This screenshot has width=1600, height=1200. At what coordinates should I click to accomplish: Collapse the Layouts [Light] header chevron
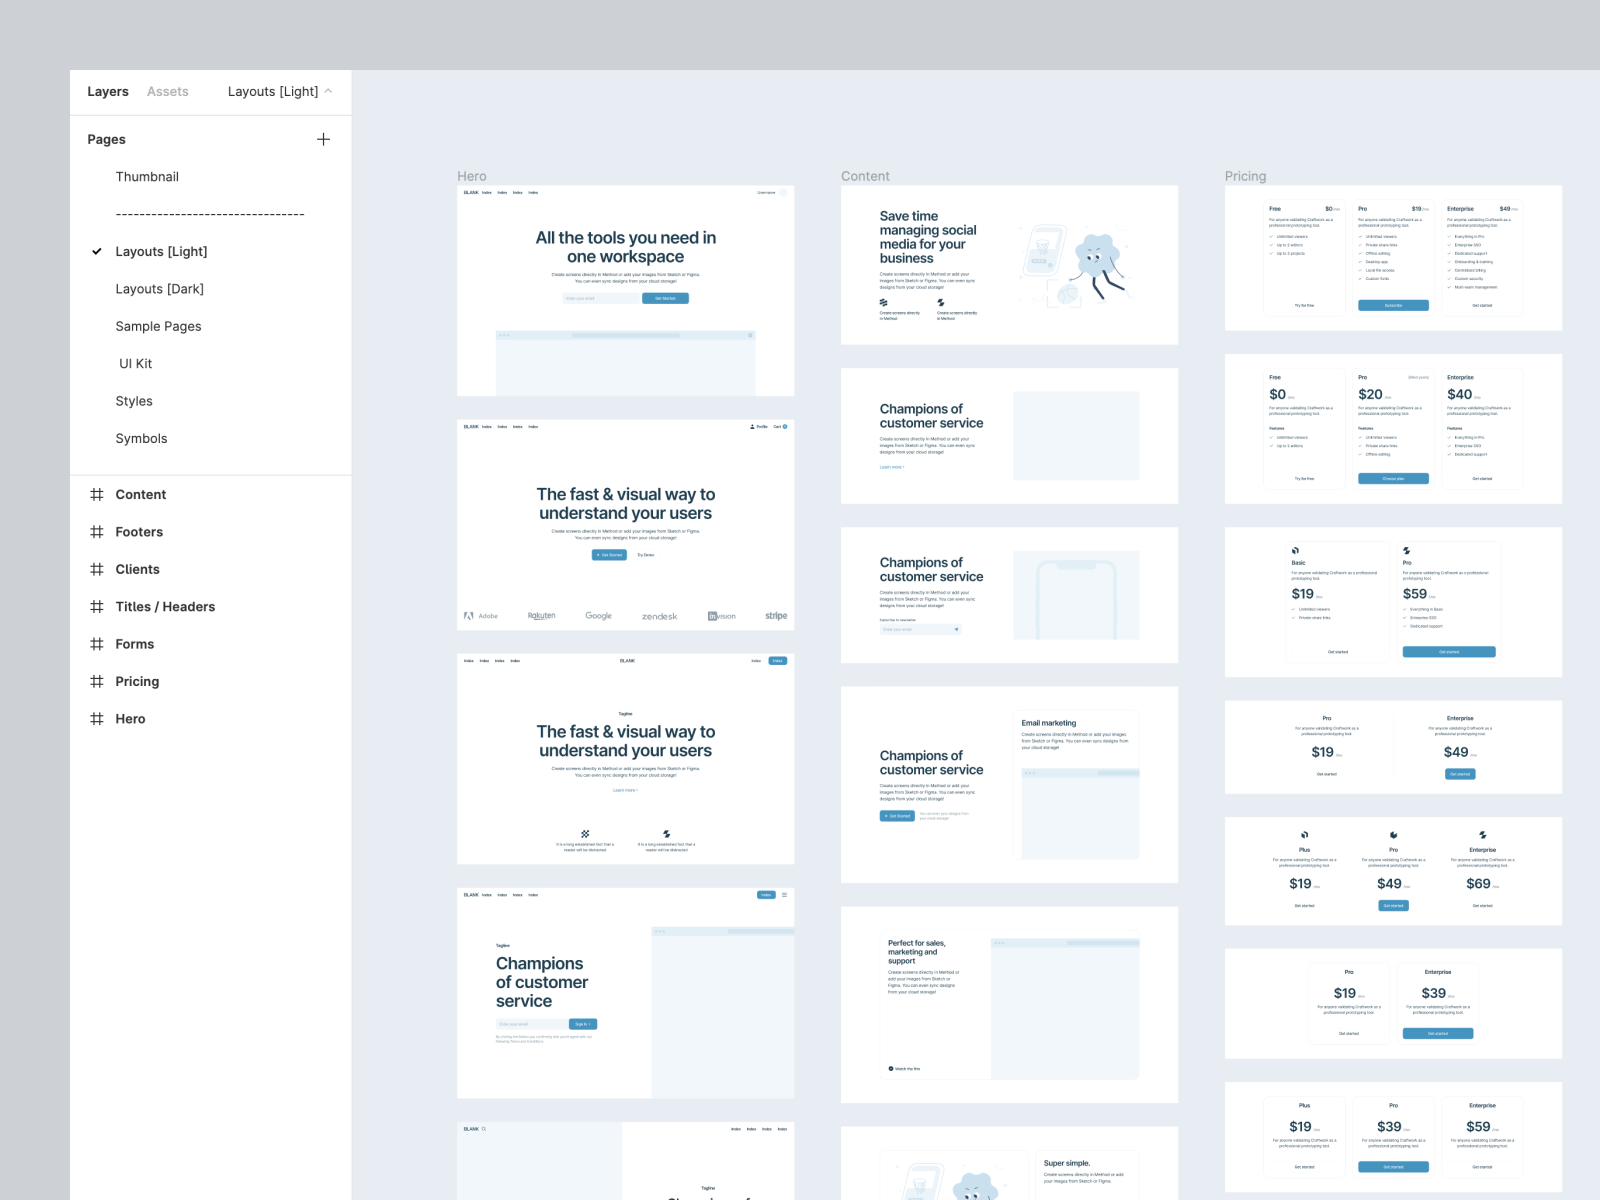coord(328,91)
